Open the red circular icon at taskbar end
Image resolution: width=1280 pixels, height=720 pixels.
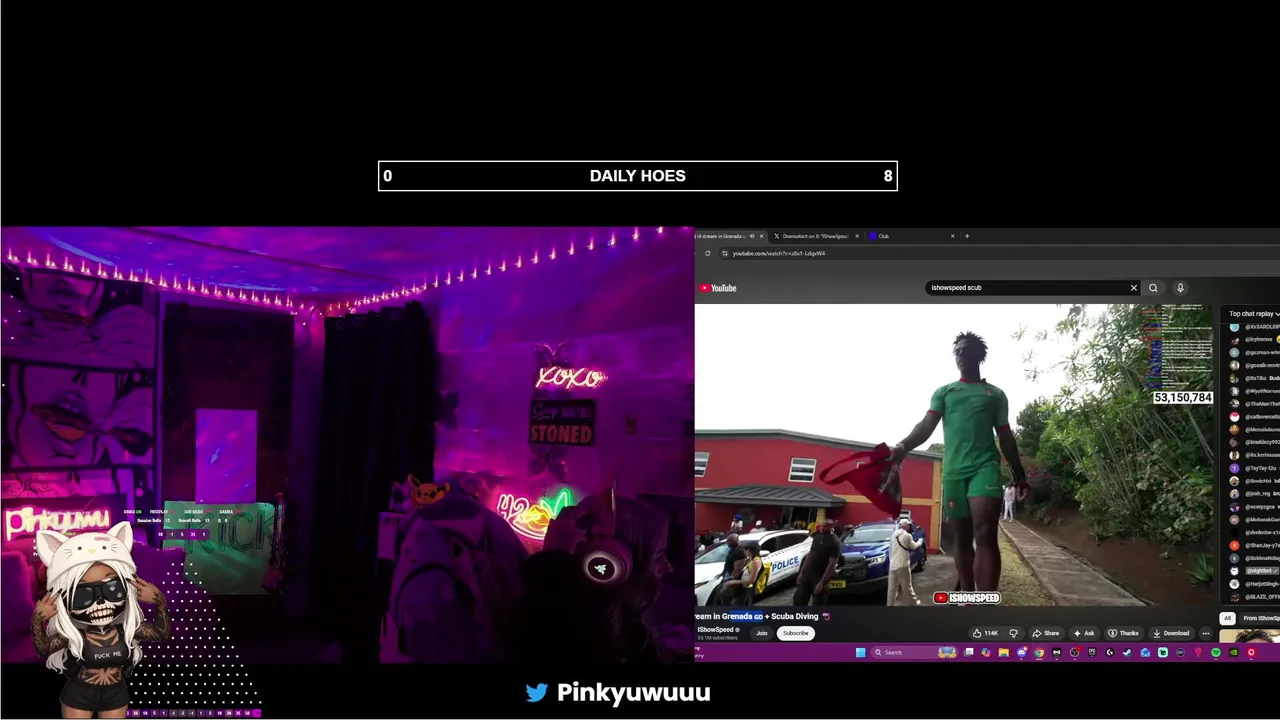1251,652
